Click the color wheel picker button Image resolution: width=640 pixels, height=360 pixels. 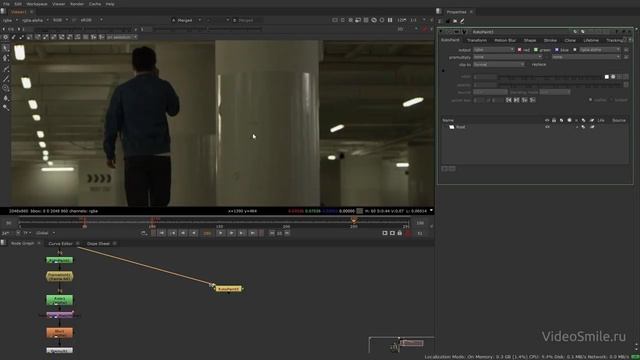pyautogui.click(x=613, y=77)
